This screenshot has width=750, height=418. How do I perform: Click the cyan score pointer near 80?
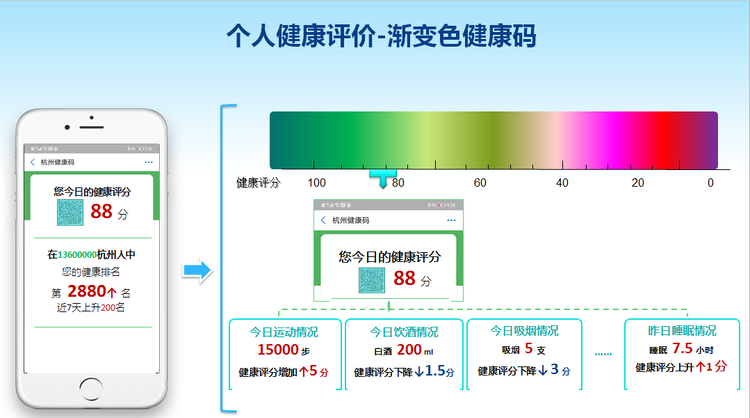(383, 177)
